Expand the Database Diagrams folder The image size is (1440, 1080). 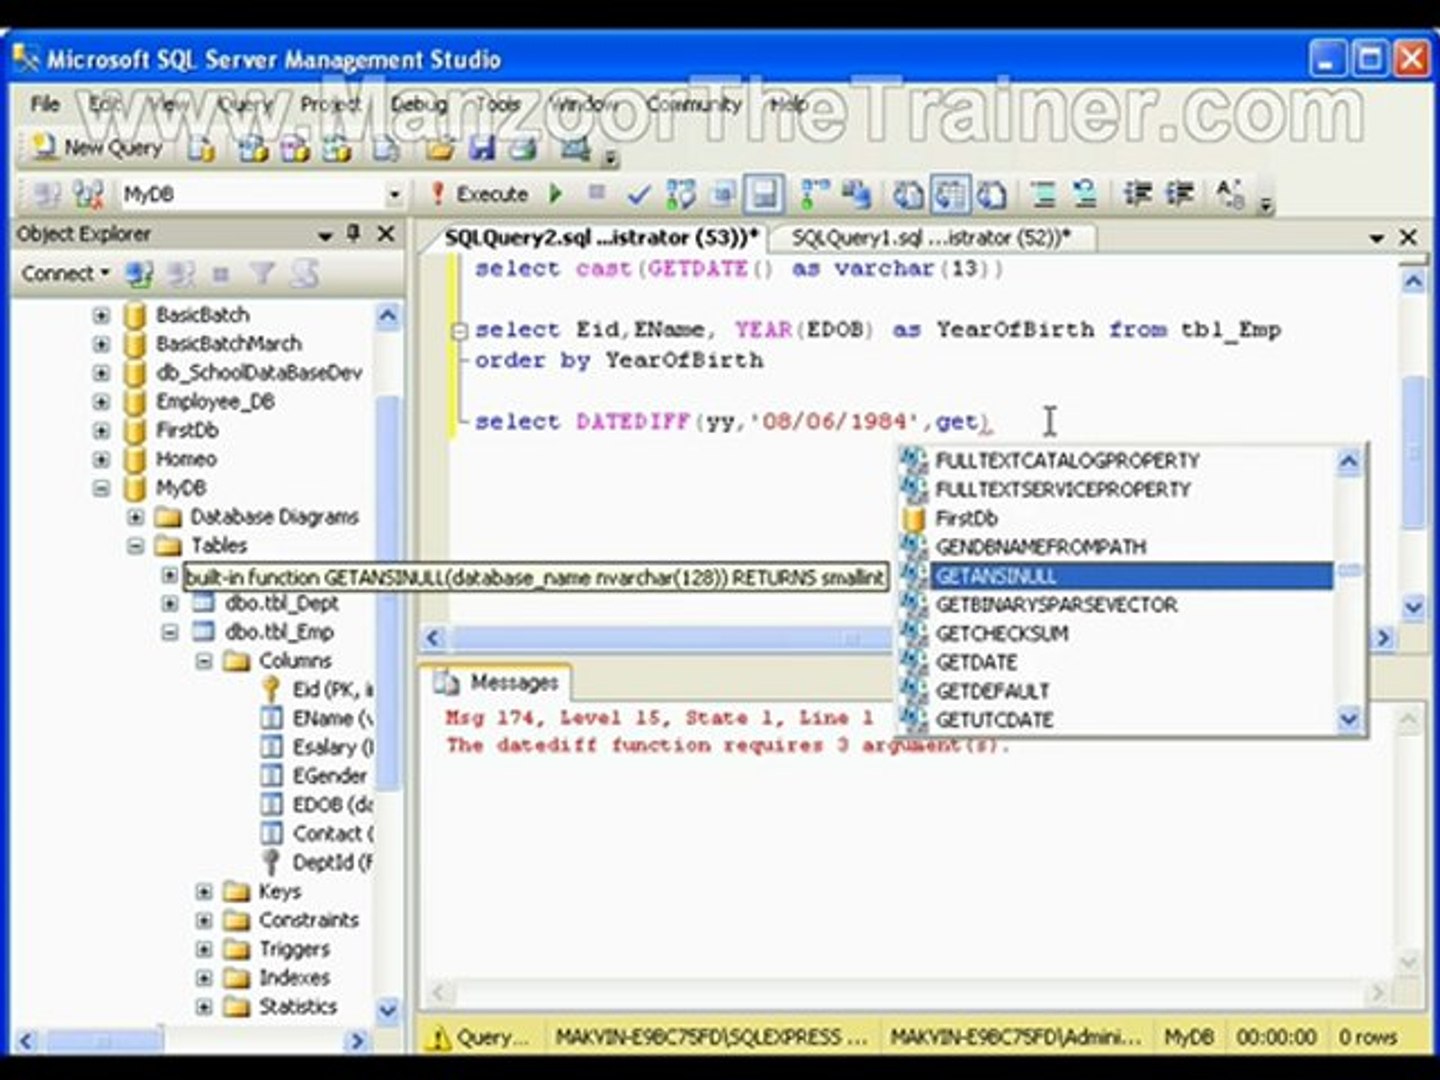point(136,517)
